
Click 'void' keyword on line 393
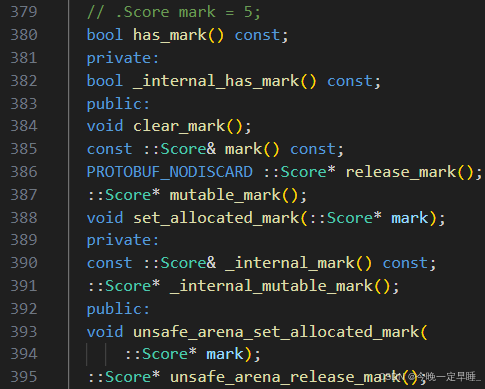105,332
